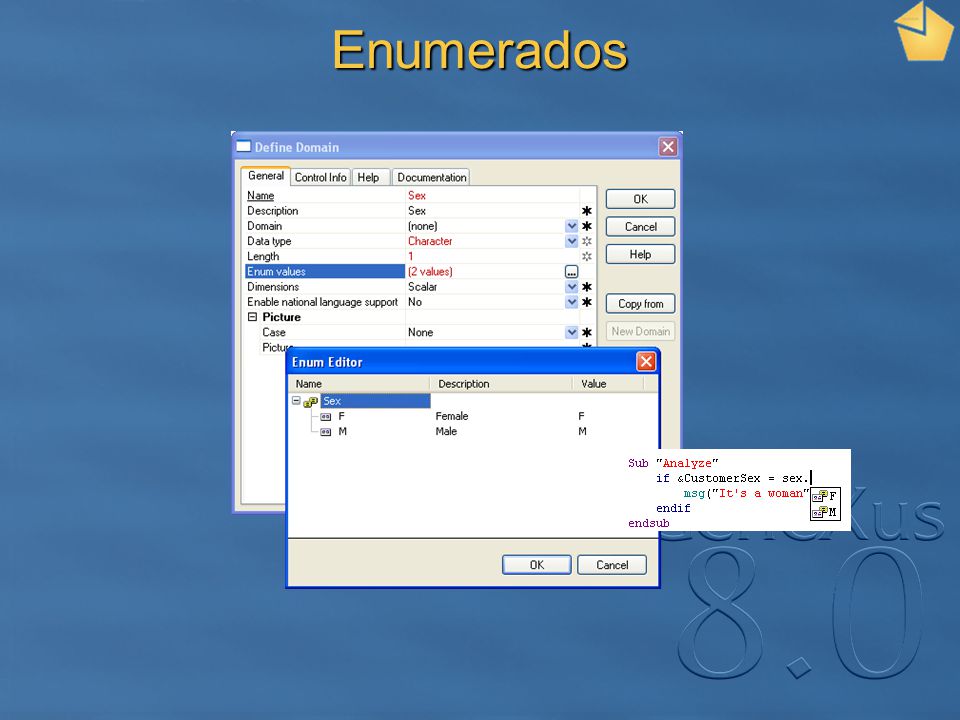Screen dimensions: 960x720
Task: Click the asterisk marker beside Dimensions row
Action: tap(587, 287)
